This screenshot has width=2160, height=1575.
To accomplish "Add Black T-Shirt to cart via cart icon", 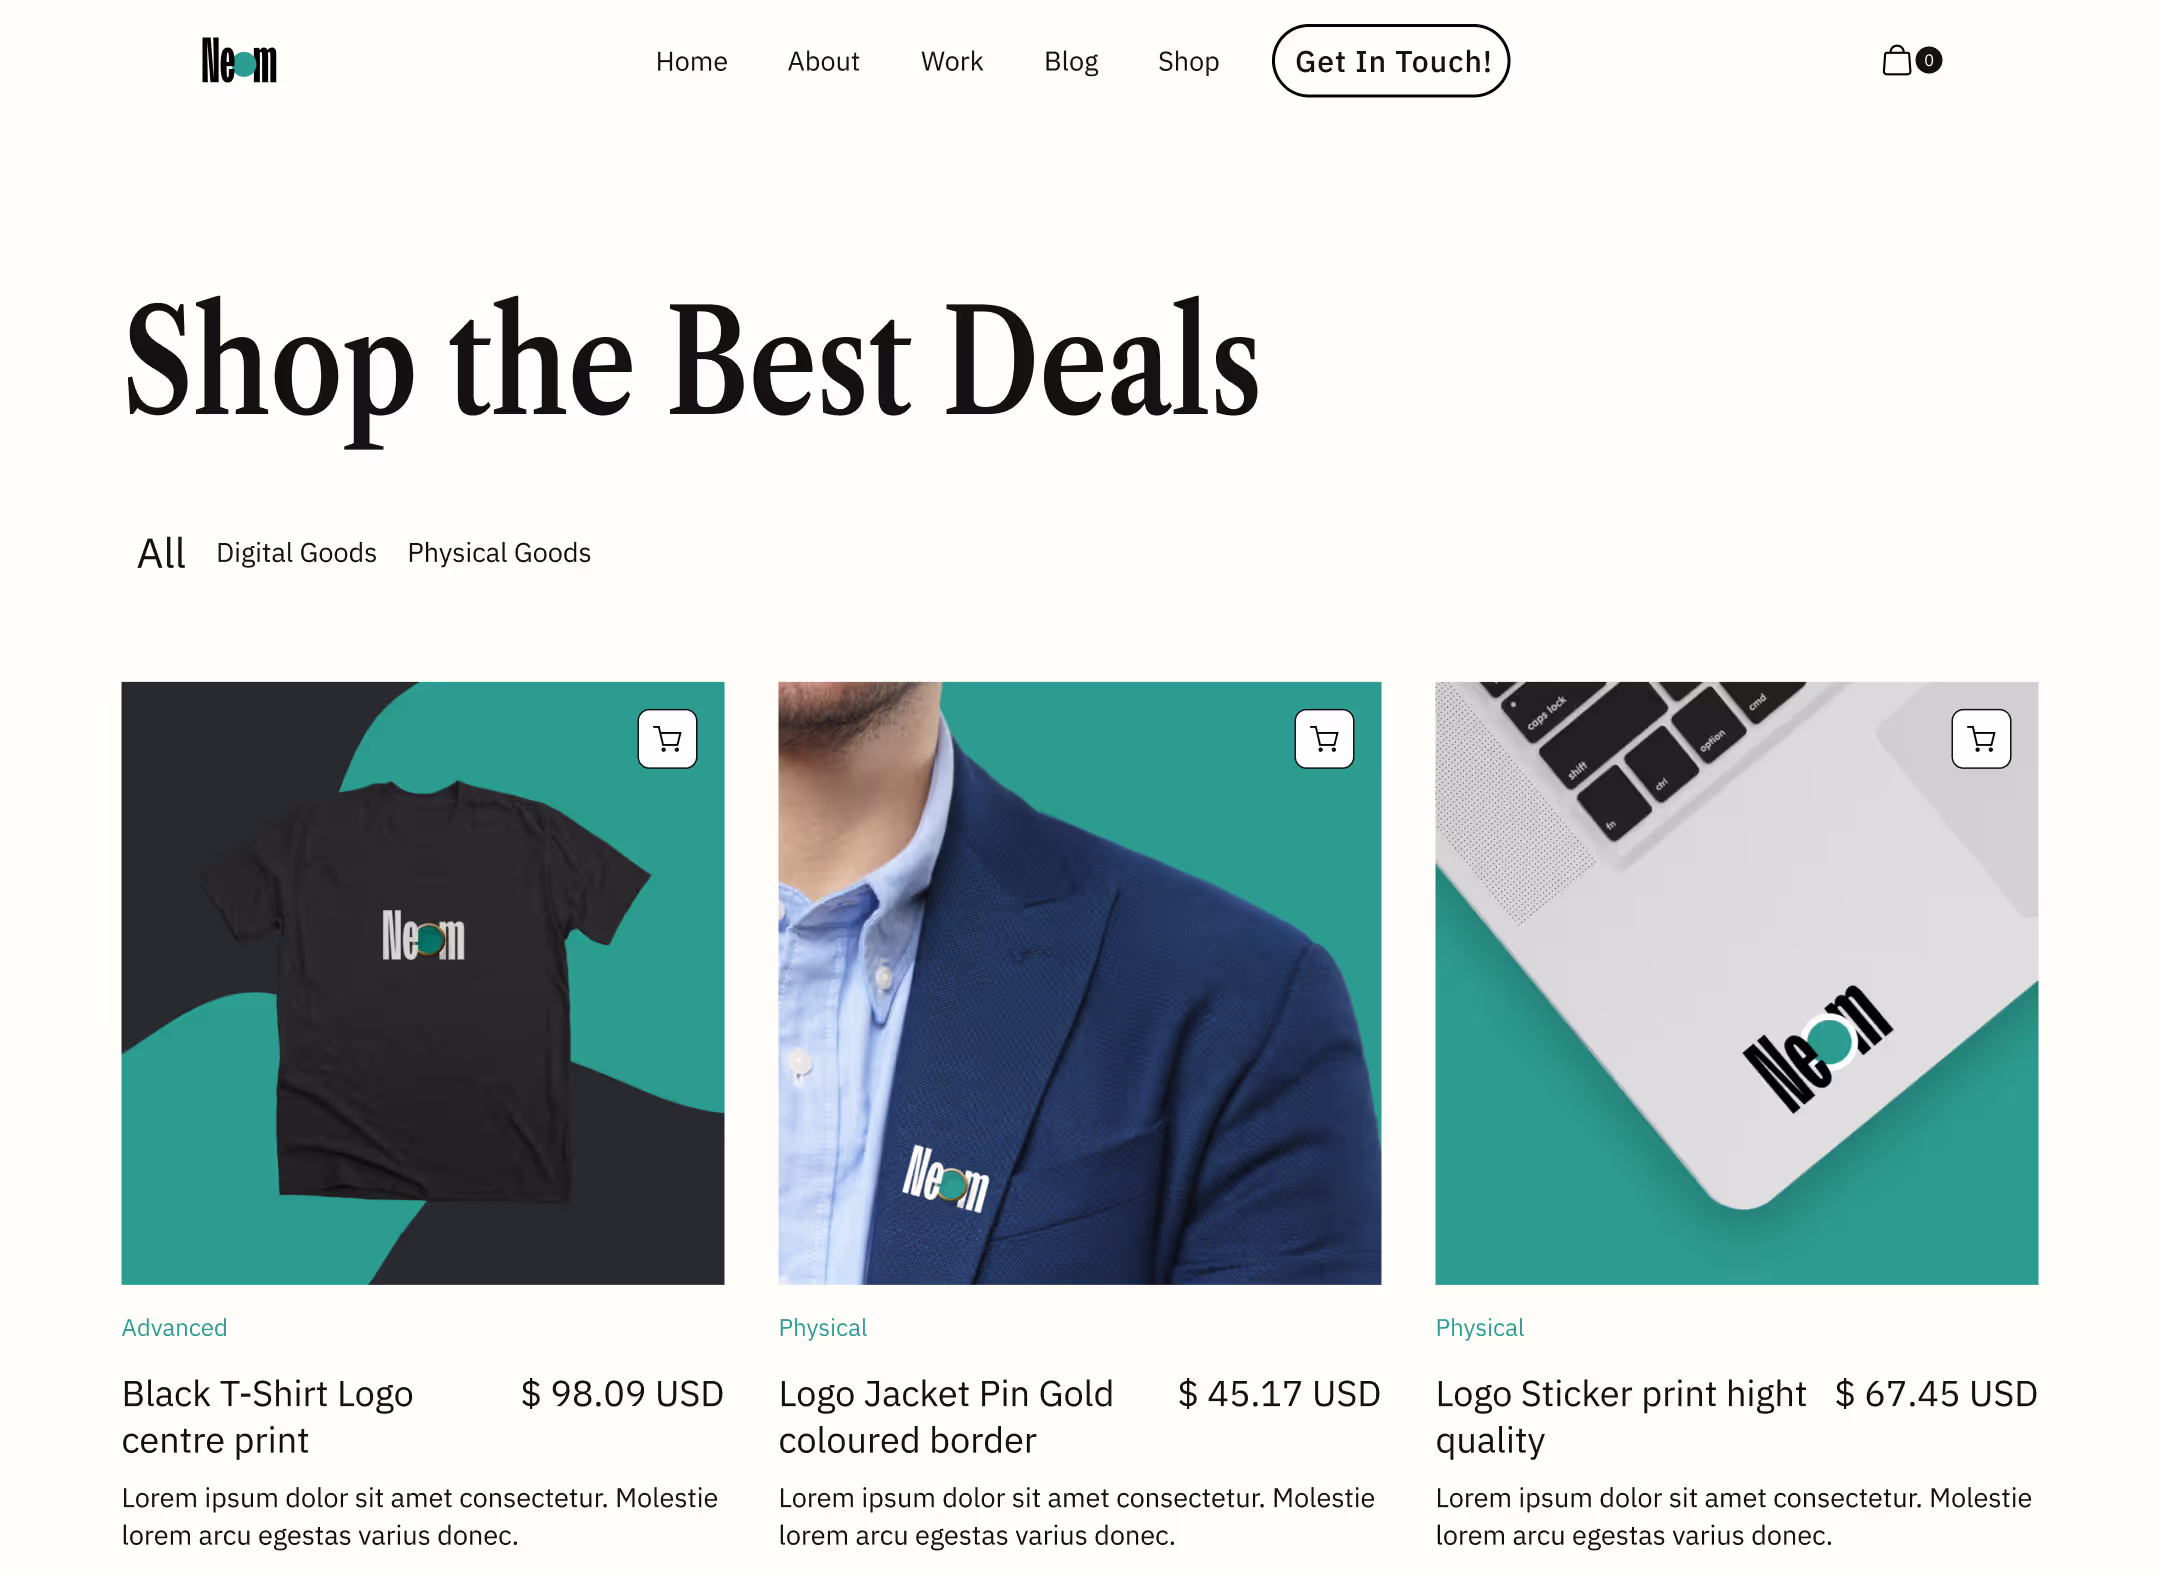I will pos(667,739).
